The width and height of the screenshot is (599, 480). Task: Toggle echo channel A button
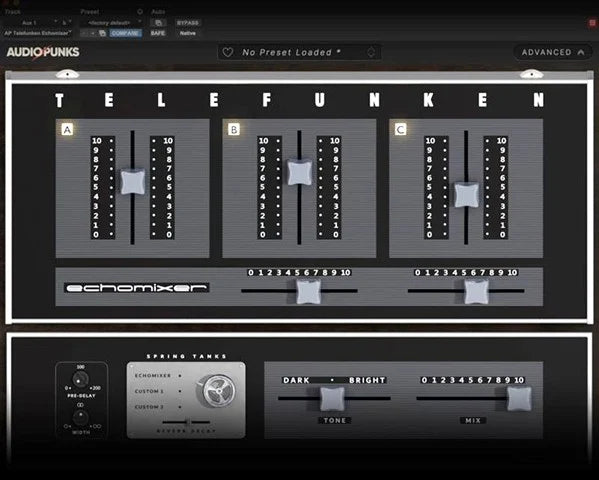[67, 130]
